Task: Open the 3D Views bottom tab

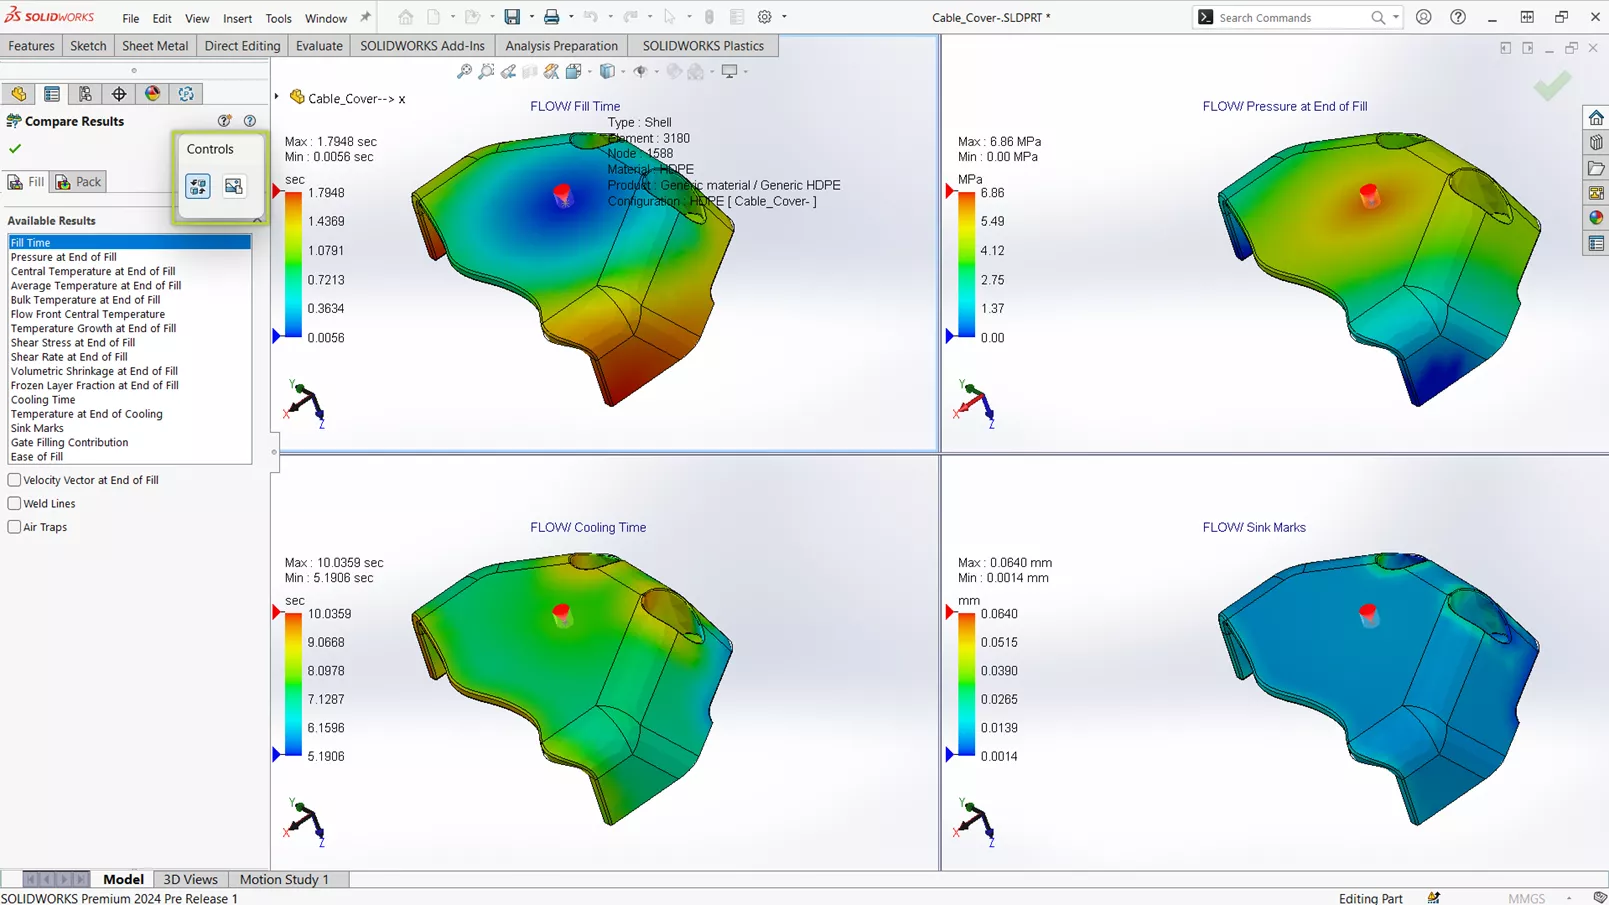Action: tap(190, 879)
